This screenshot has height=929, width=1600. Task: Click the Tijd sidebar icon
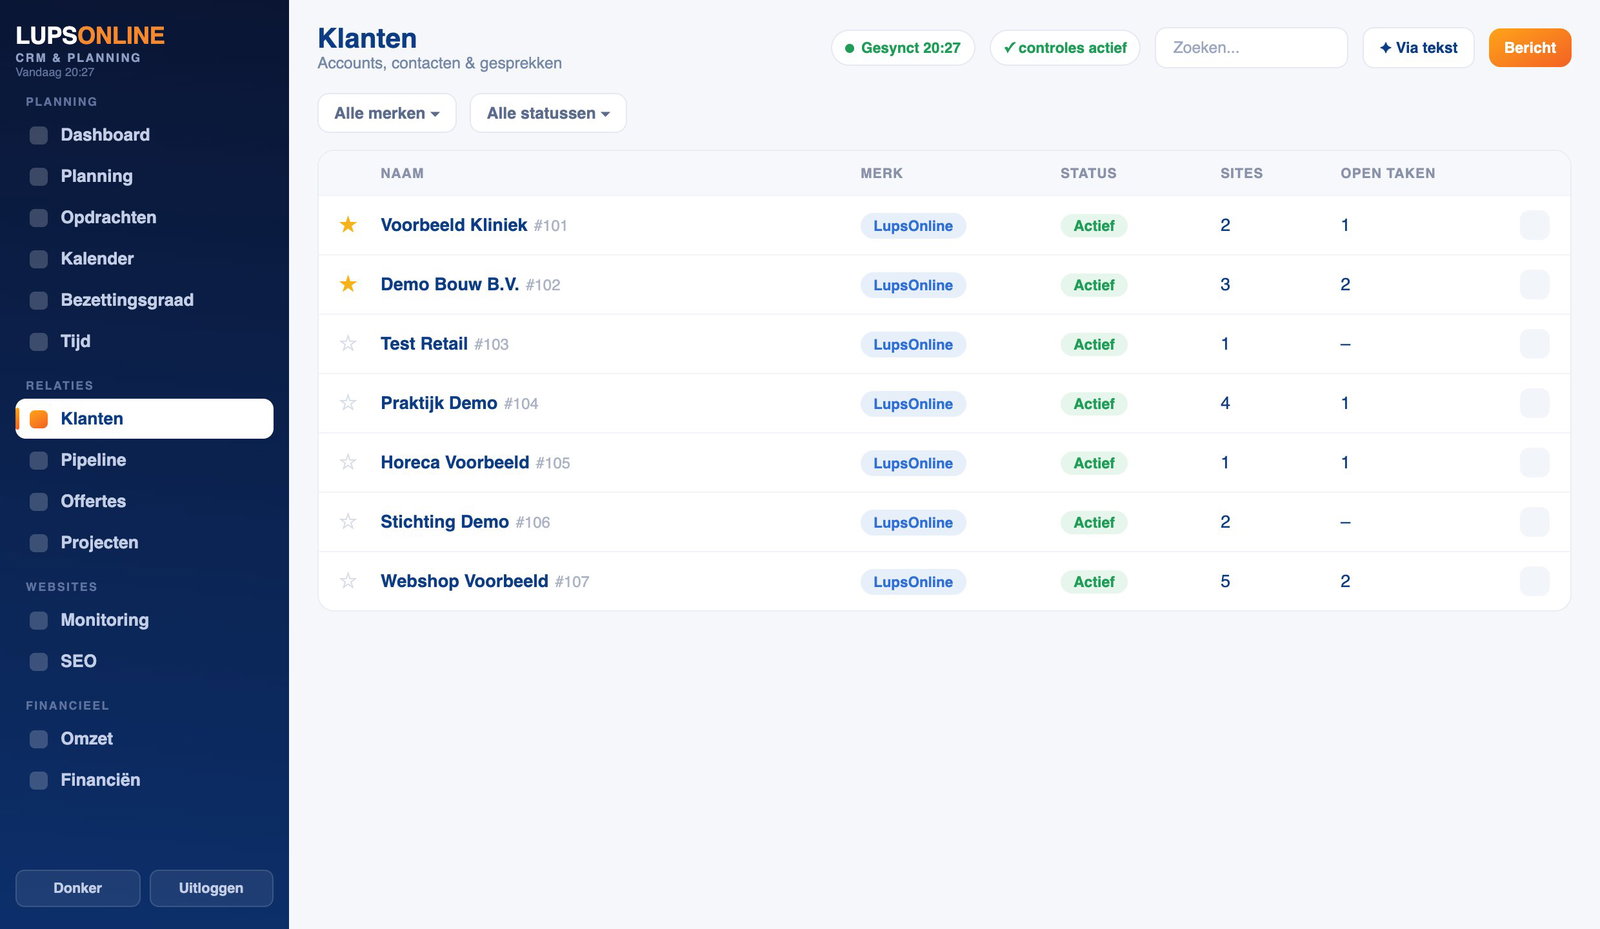39,341
